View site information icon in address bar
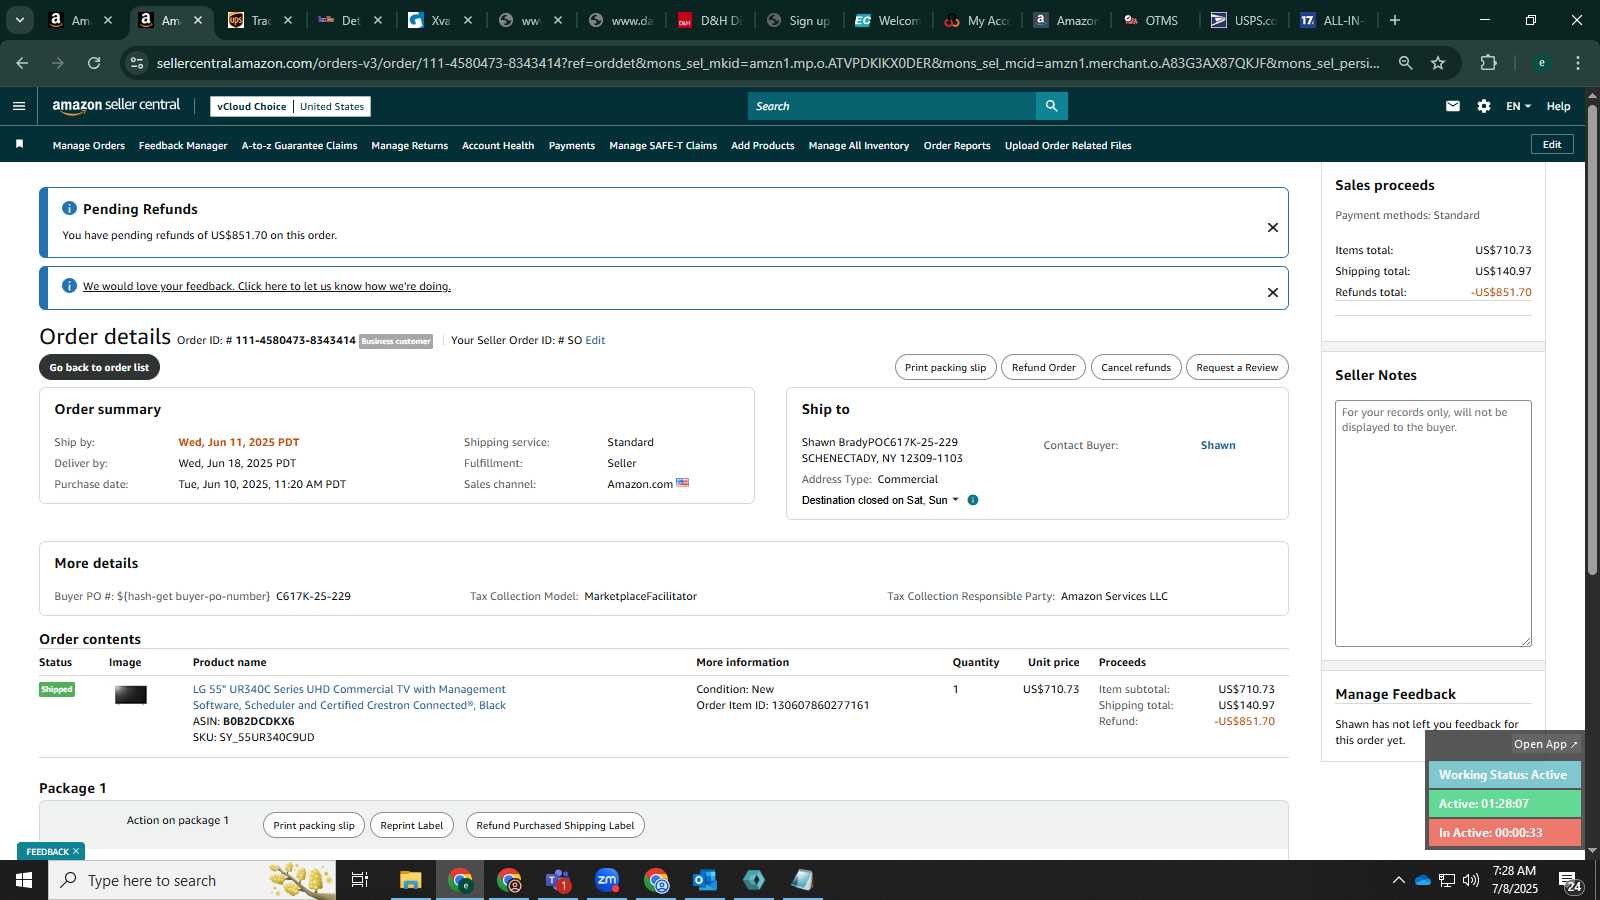This screenshot has width=1600, height=900. (137, 63)
